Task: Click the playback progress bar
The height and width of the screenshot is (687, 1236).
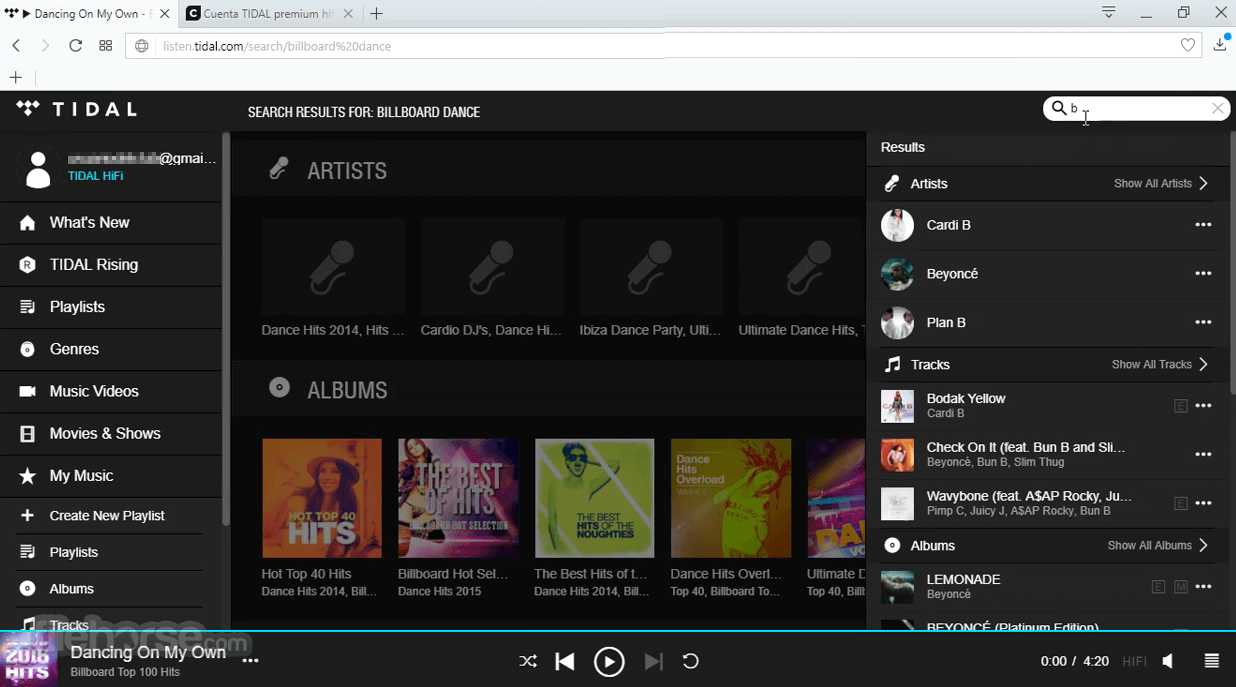Action: pyautogui.click(x=618, y=631)
